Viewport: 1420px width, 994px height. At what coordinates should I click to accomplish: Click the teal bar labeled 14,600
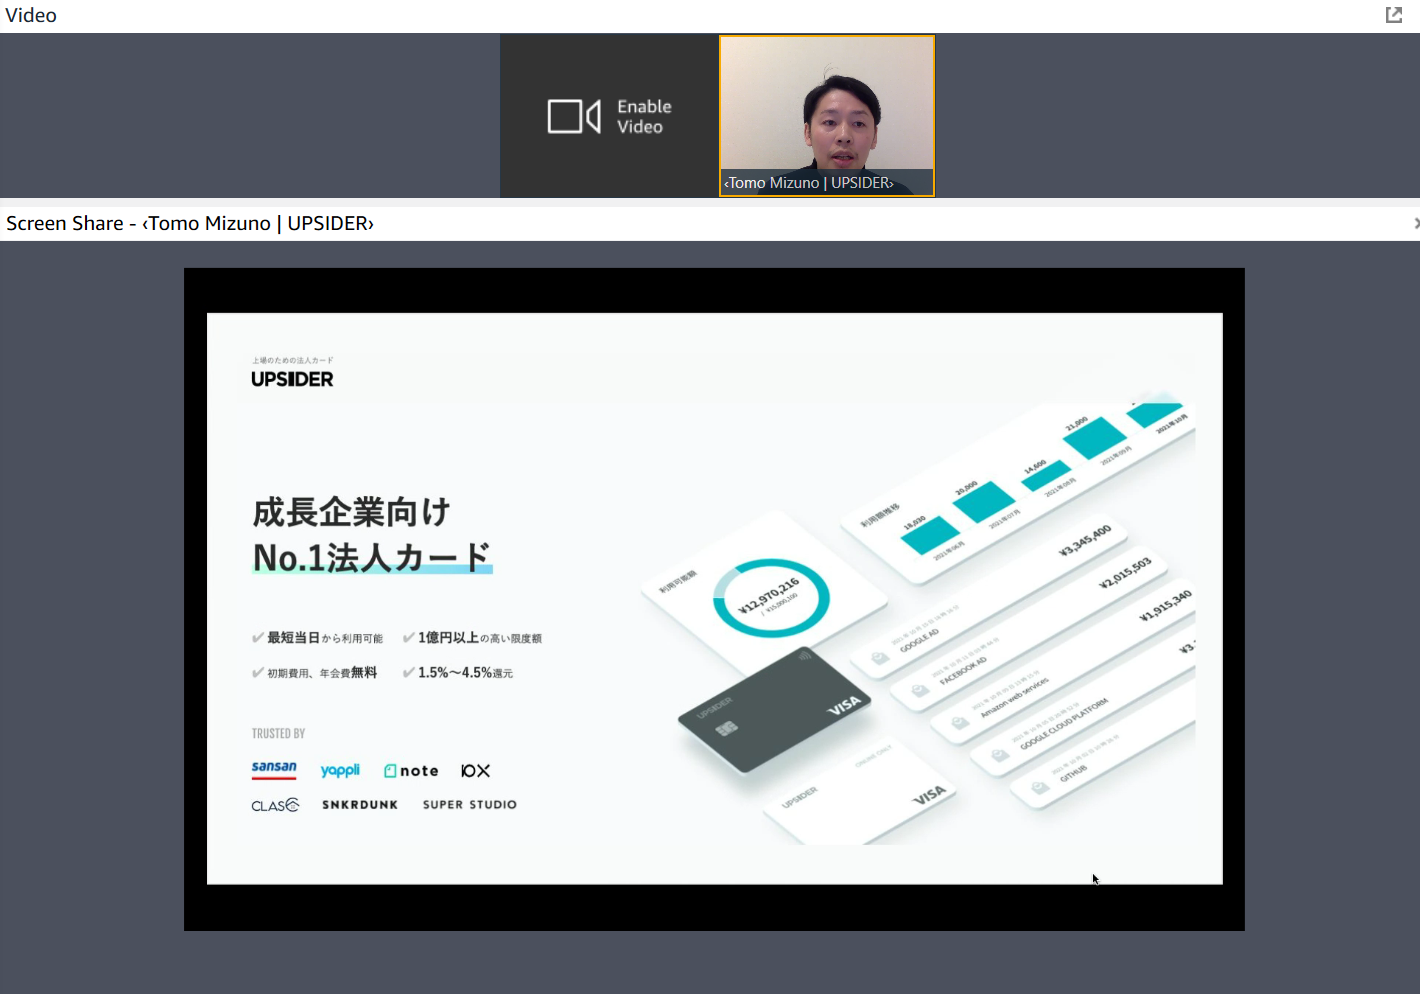click(1046, 475)
